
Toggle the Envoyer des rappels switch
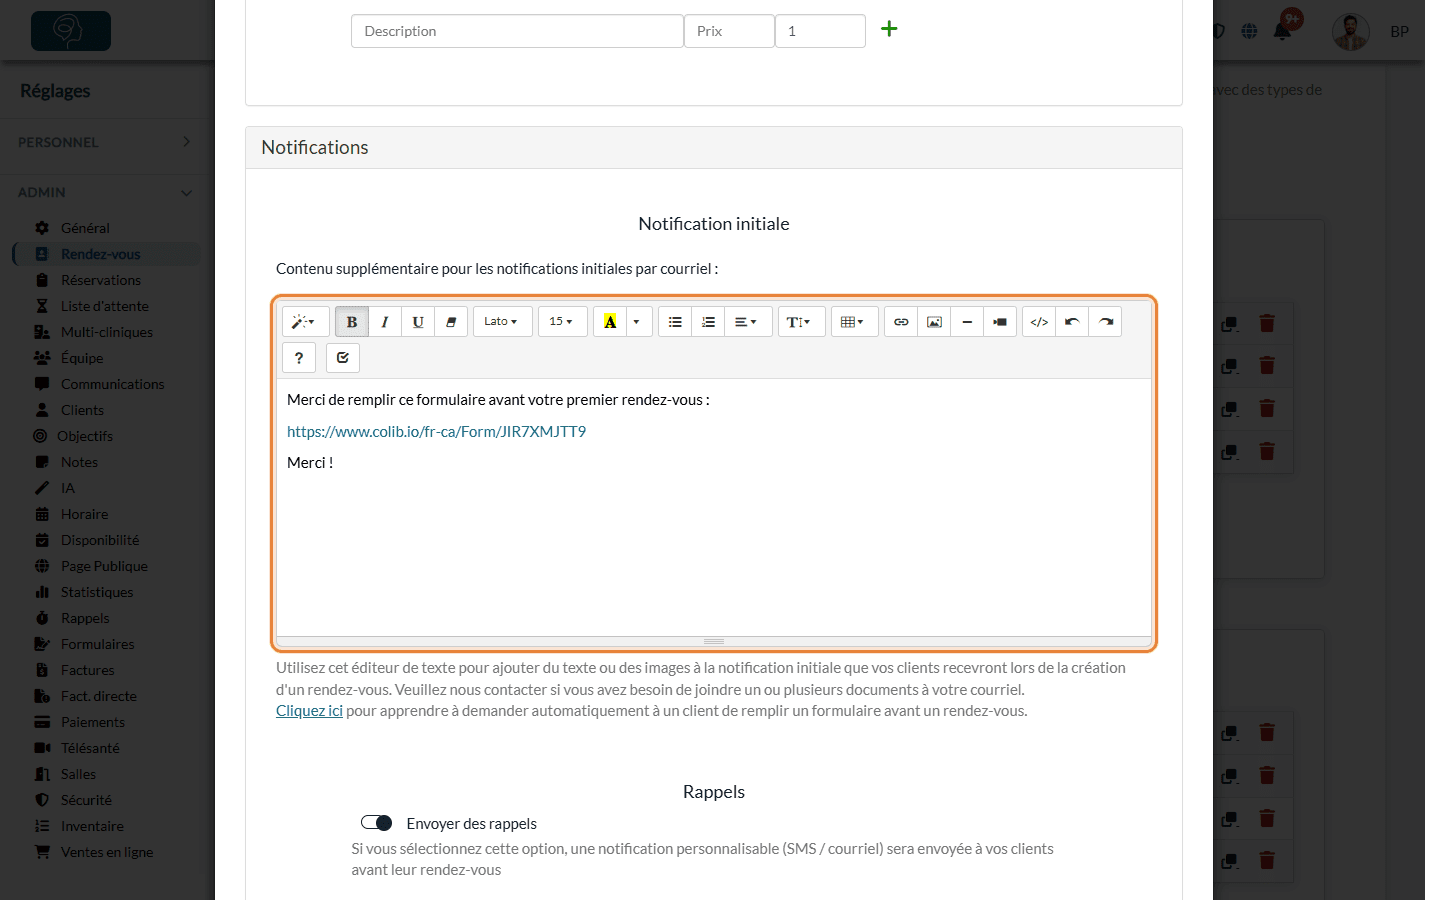377,823
